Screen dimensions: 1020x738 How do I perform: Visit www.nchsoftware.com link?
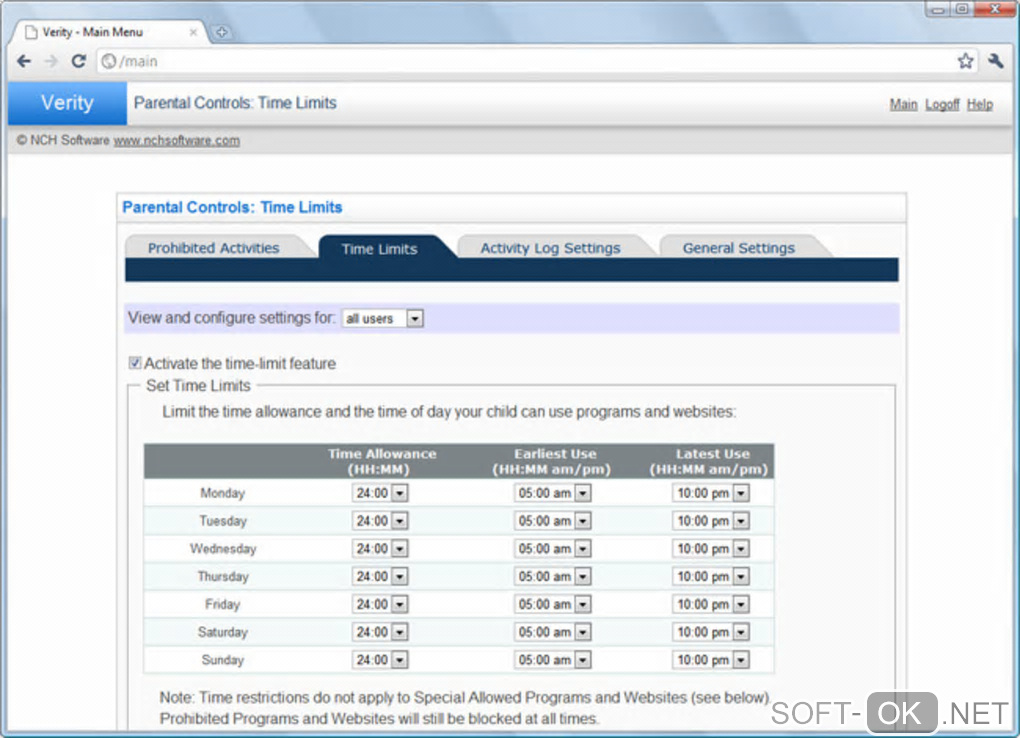(176, 141)
